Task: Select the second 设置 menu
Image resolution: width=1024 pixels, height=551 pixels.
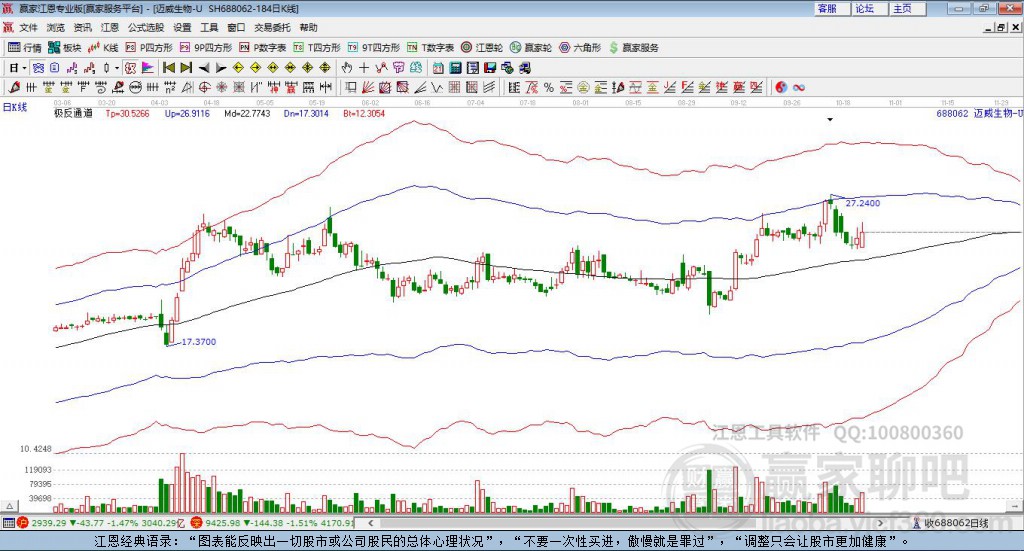Action: (182, 27)
